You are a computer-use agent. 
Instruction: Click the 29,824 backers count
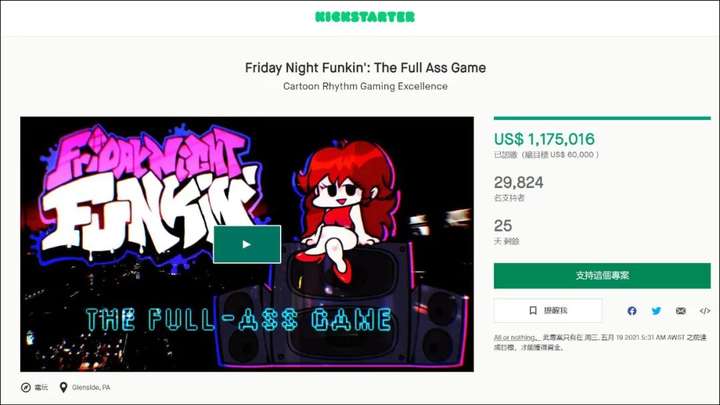tap(518, 182)
